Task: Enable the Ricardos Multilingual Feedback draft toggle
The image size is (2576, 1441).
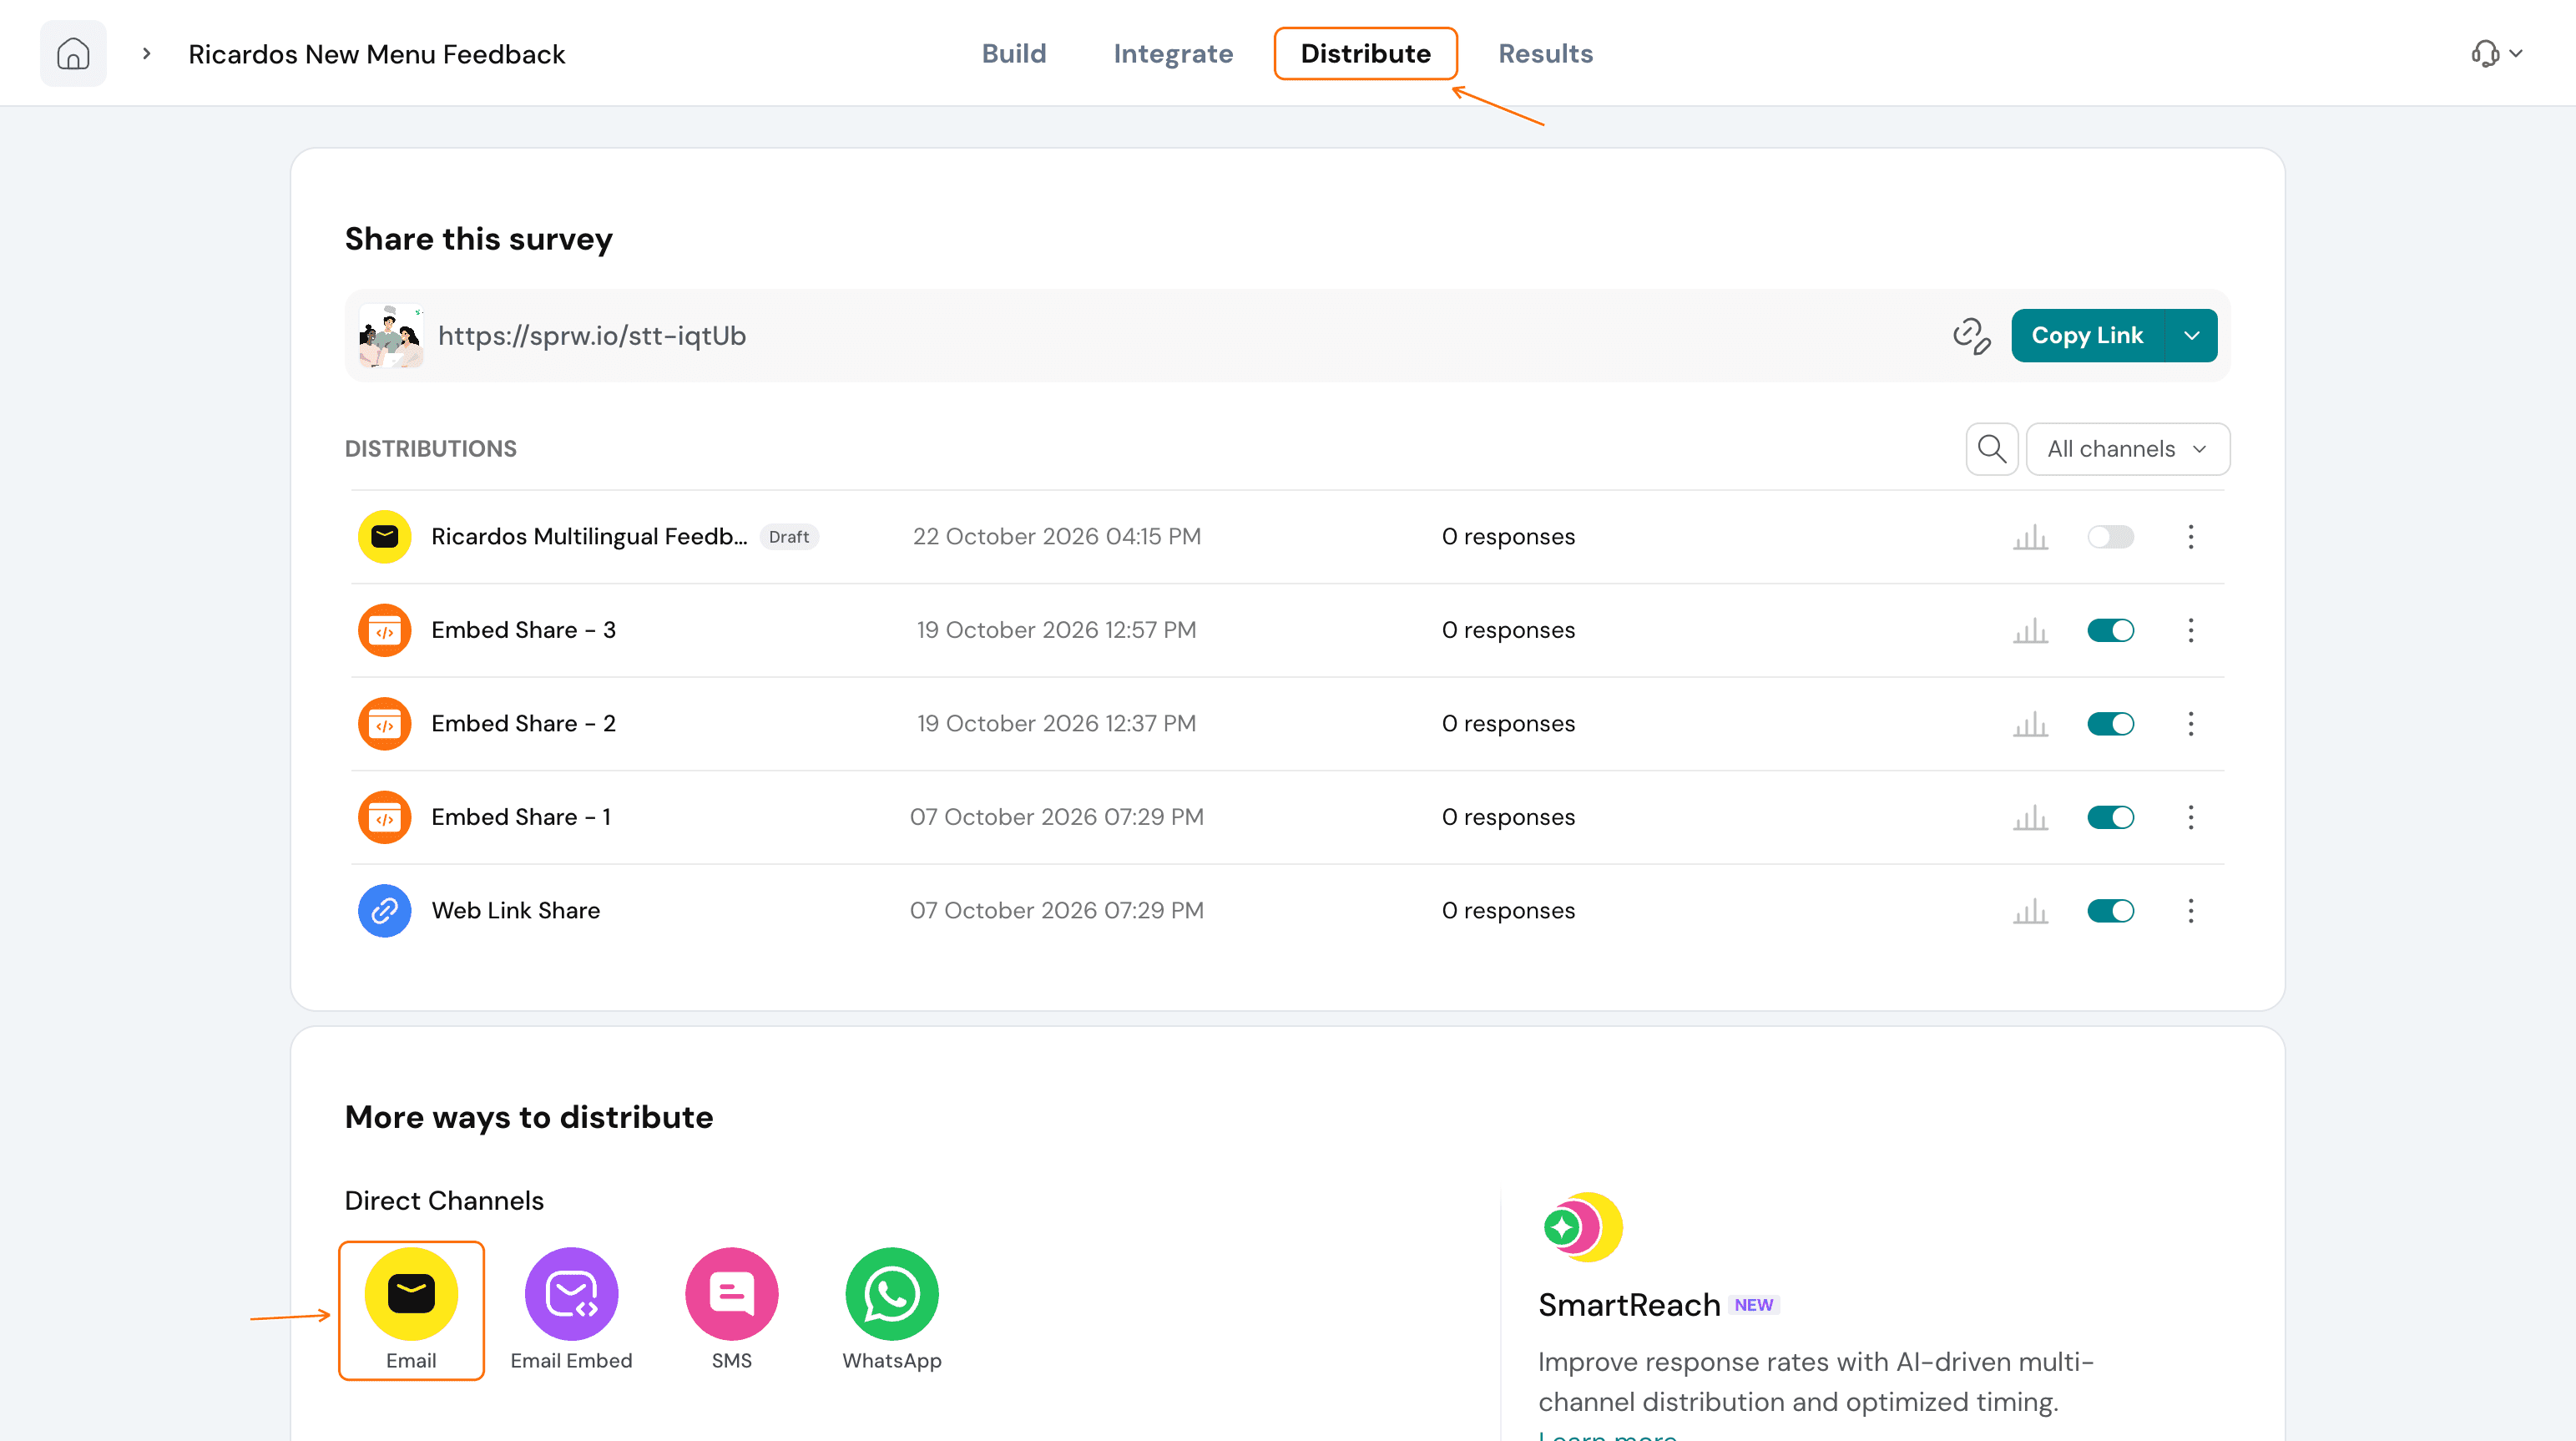Action: (x=2110, y=537)
